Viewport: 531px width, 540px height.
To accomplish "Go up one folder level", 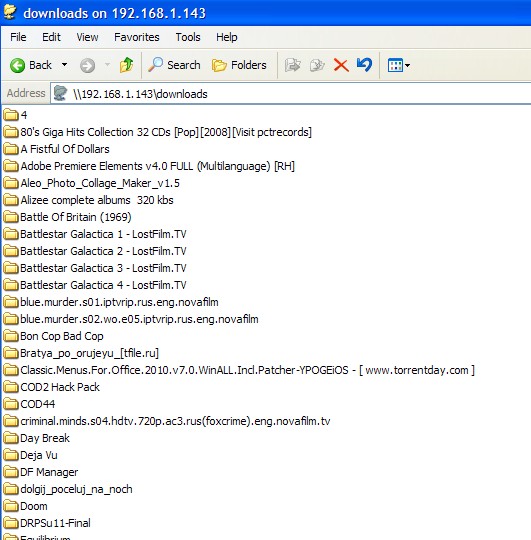I will [126, 65].
